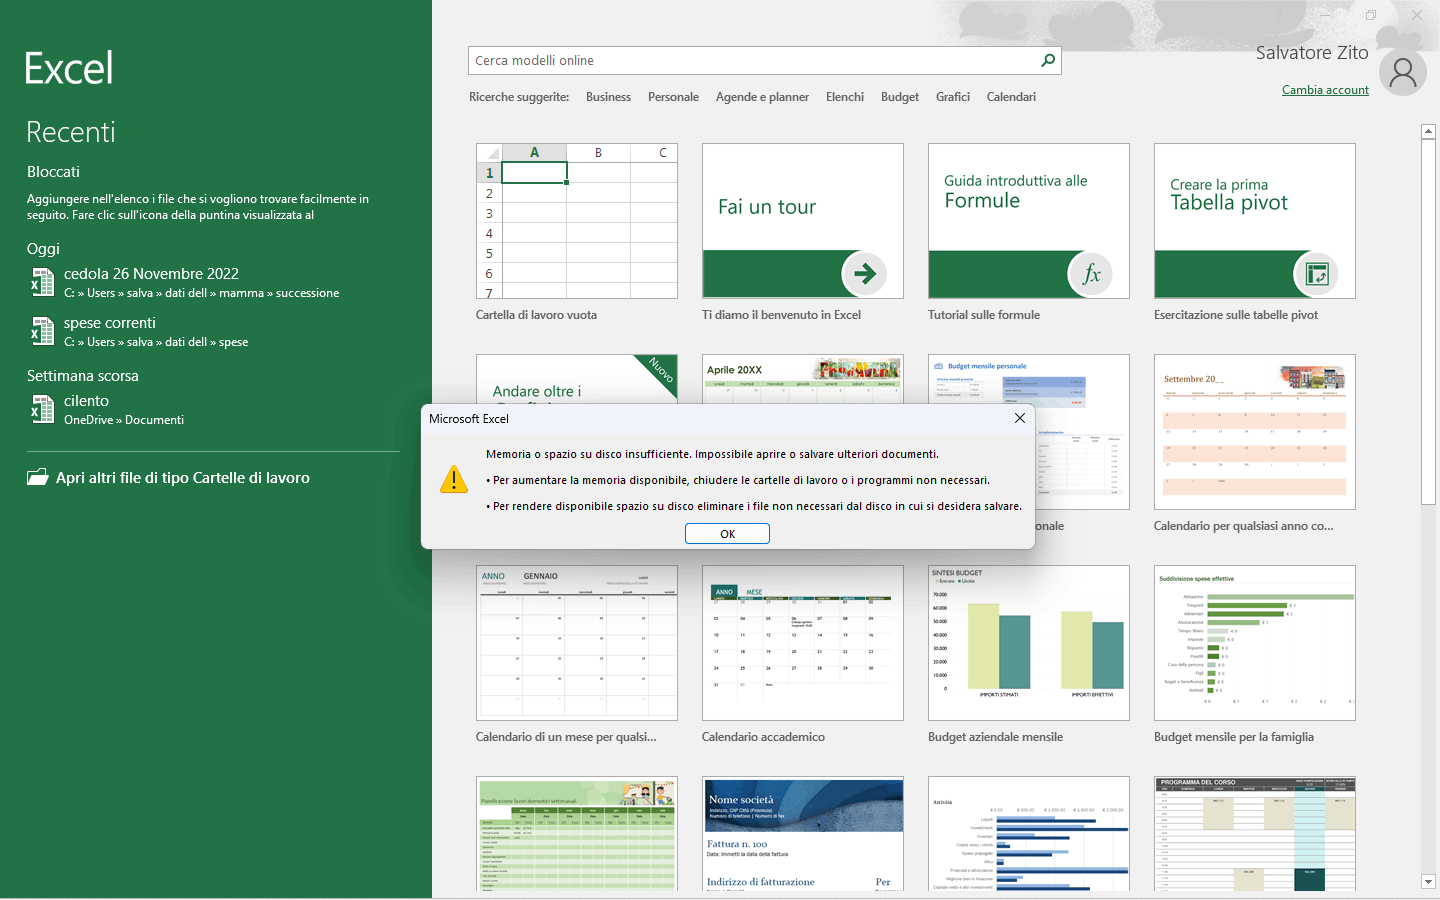
Task: Open the Nome società invoice template
Action: point(803,834)
